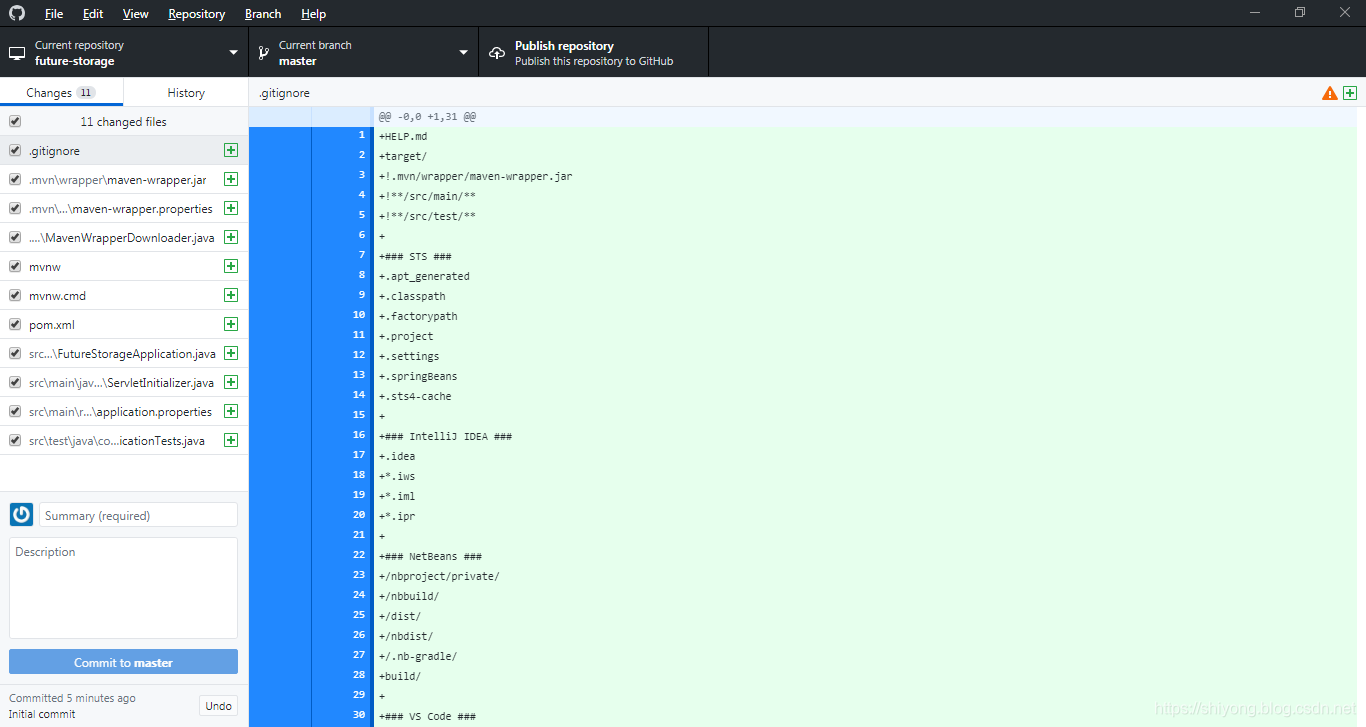Open the Repository menu
Screen dimensions: 1366x727
(x=196, y=13)
